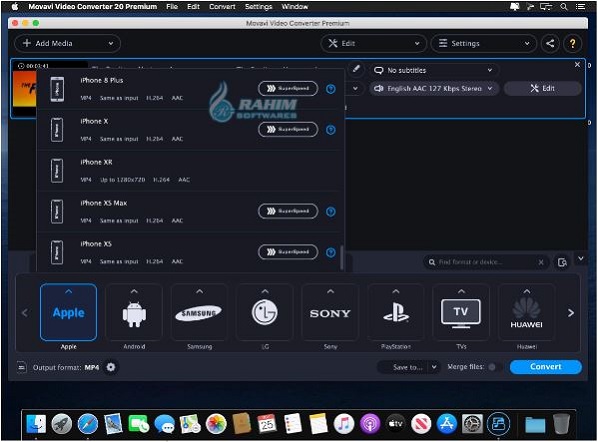
Task: Choose the iPhone XS Max preset
Action: pos(190,211)
